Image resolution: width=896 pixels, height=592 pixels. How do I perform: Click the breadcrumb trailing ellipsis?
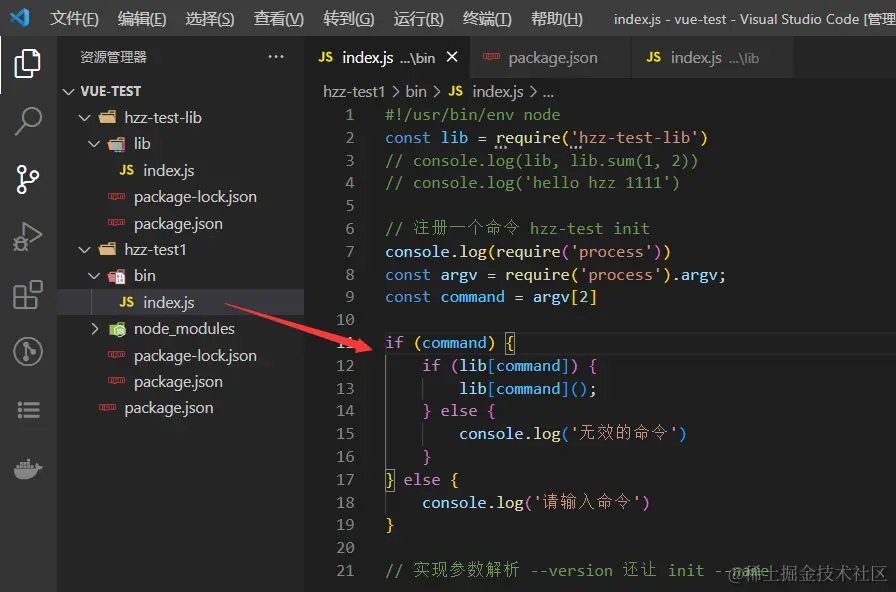pos(548,93)
